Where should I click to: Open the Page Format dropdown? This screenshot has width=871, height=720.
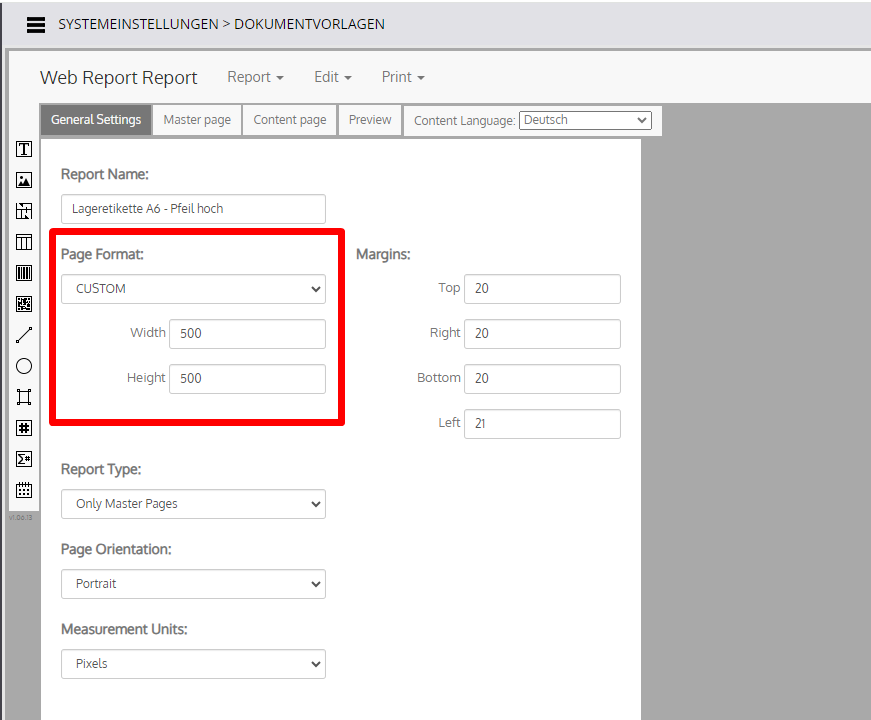(193, 289)
